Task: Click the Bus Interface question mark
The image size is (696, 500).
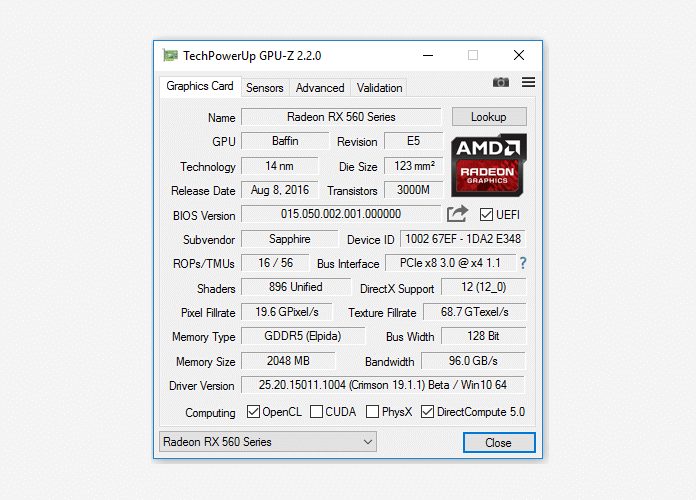Action: pyautogui.click(x=523, y=263)
